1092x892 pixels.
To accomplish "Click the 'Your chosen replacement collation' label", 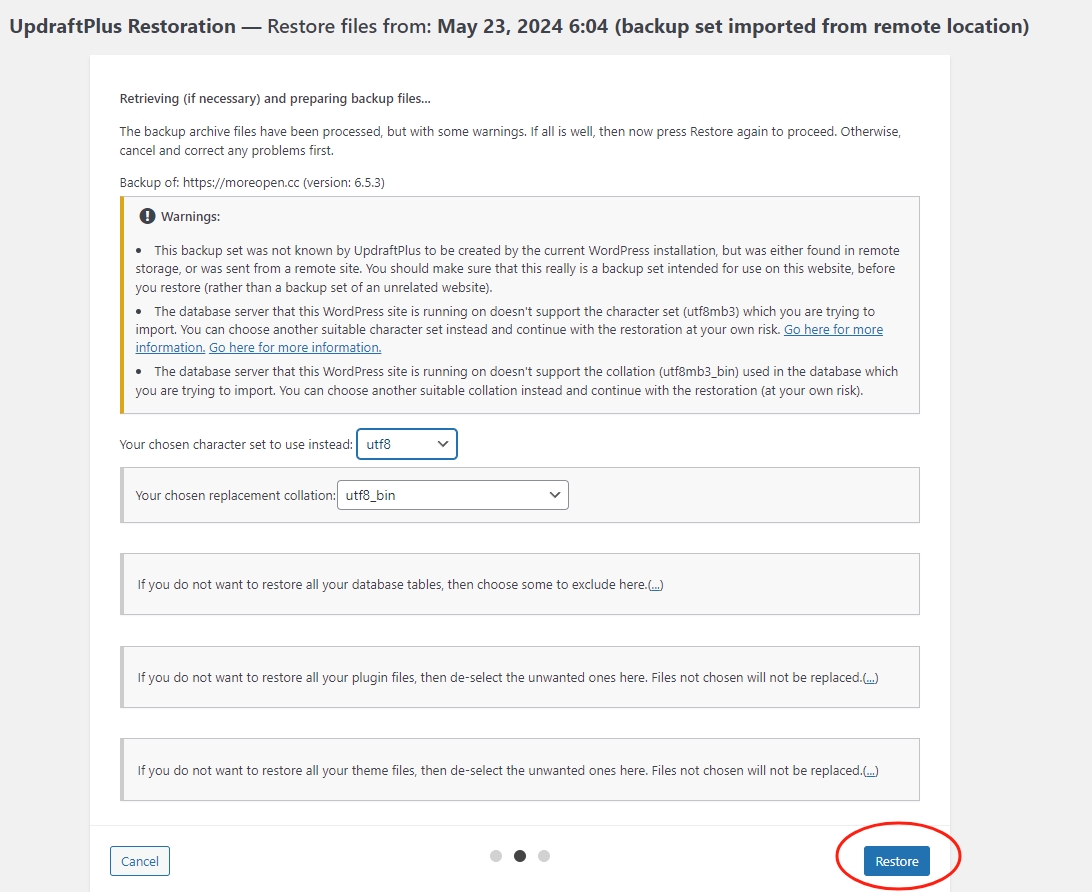I will pyautogui.click(x=235, y=495).
